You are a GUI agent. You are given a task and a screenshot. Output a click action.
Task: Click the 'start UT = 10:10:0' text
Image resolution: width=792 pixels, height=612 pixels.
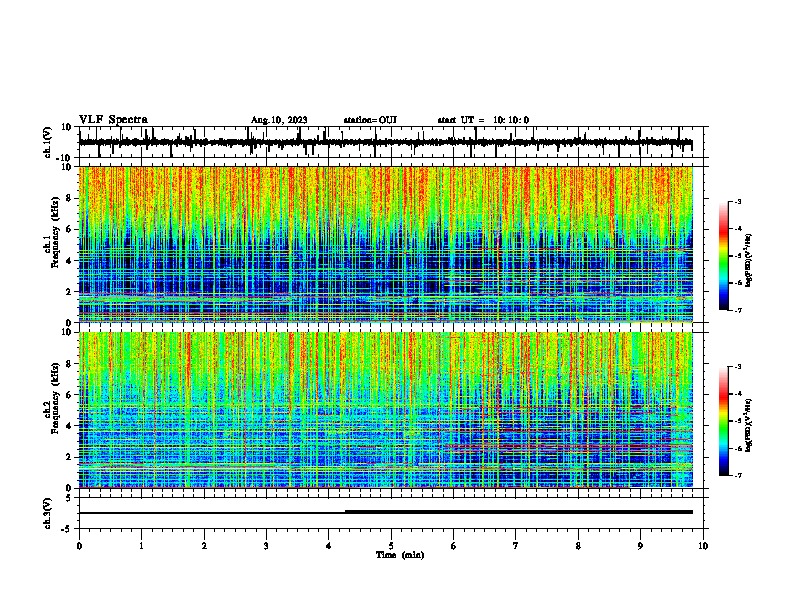pyautogui.click(x=483, y=120)
